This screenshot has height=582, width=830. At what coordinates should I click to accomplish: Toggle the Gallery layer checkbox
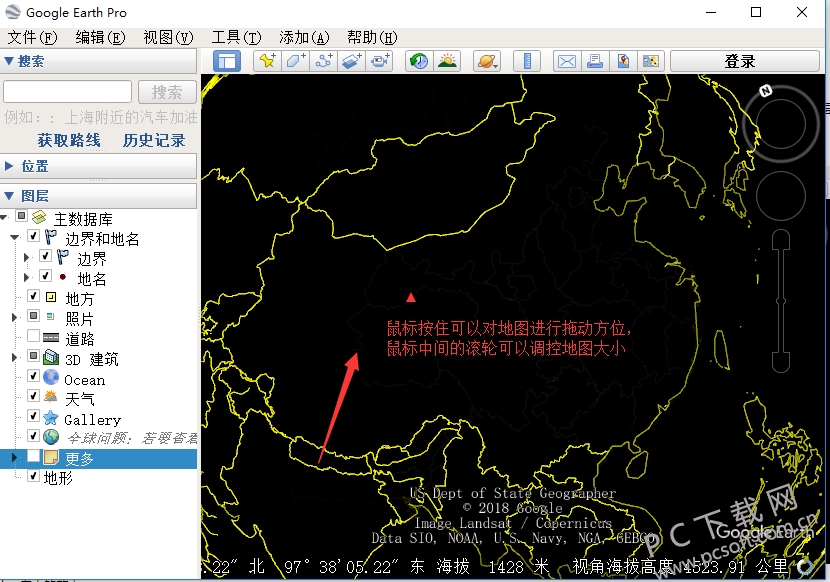(x=33, y=416)
